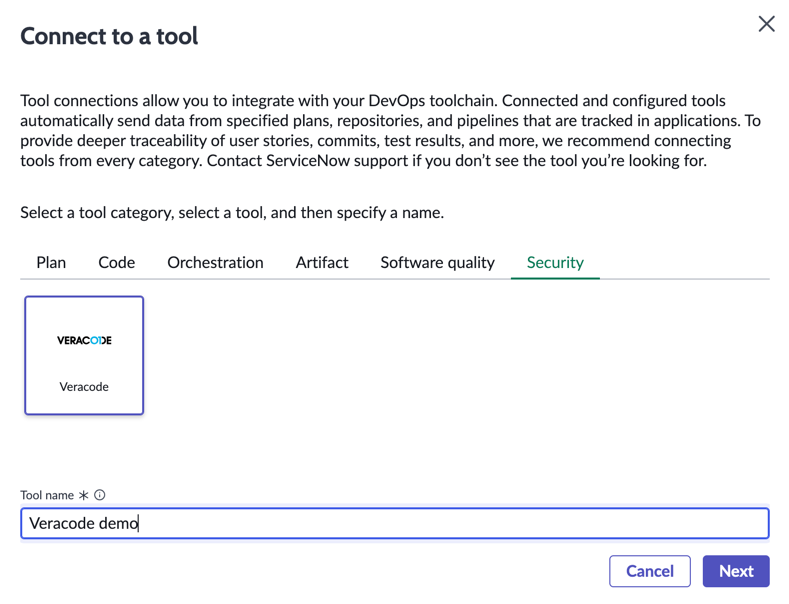Open the Artifact tab
Screen dimensions: 789x604
[x=322, y=263]
